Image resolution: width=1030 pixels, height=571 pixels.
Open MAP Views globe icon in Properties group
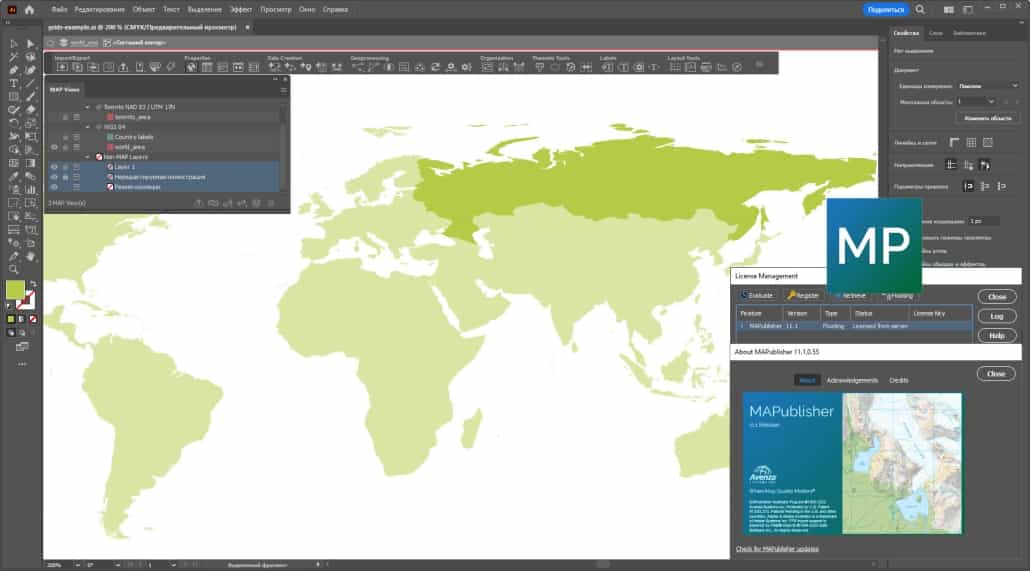pyautogui.click(x=191, y=67)
